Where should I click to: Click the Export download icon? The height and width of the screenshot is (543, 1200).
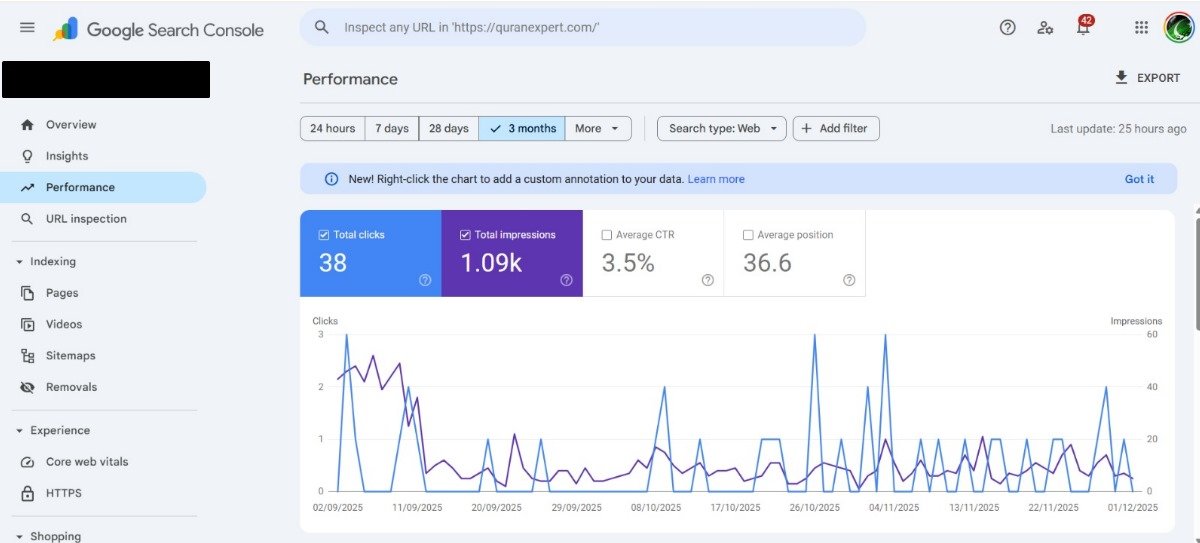[1121, 78]
